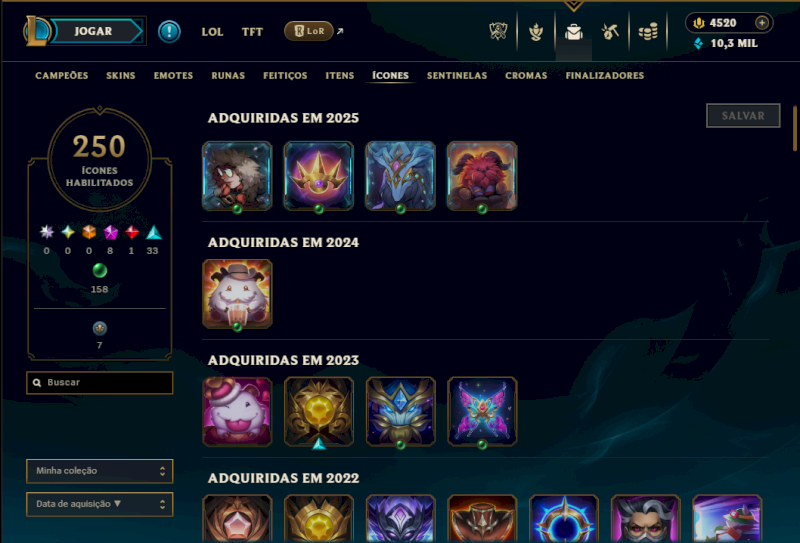Open the Store coins icon
Screen dimensions: 800x543
[x=648, y=32]
